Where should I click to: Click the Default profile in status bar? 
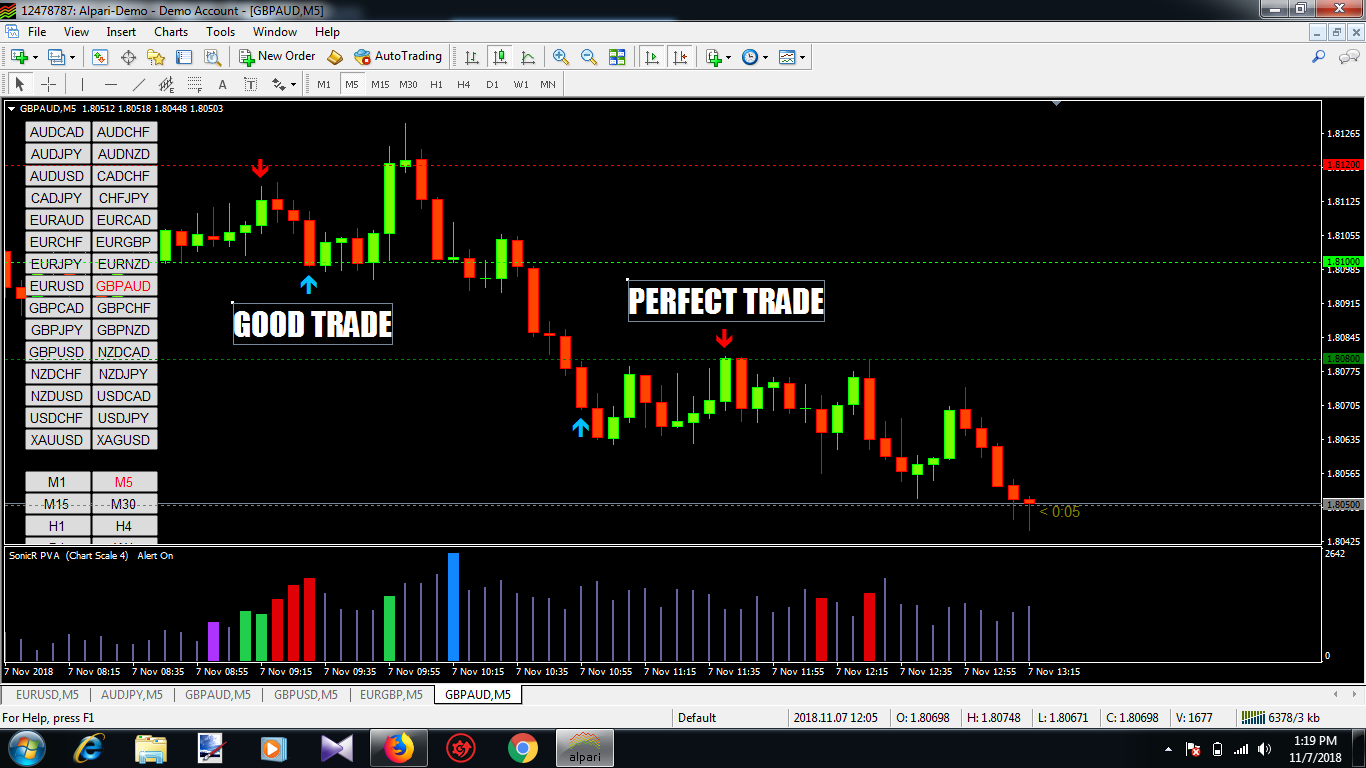(697, 717)
